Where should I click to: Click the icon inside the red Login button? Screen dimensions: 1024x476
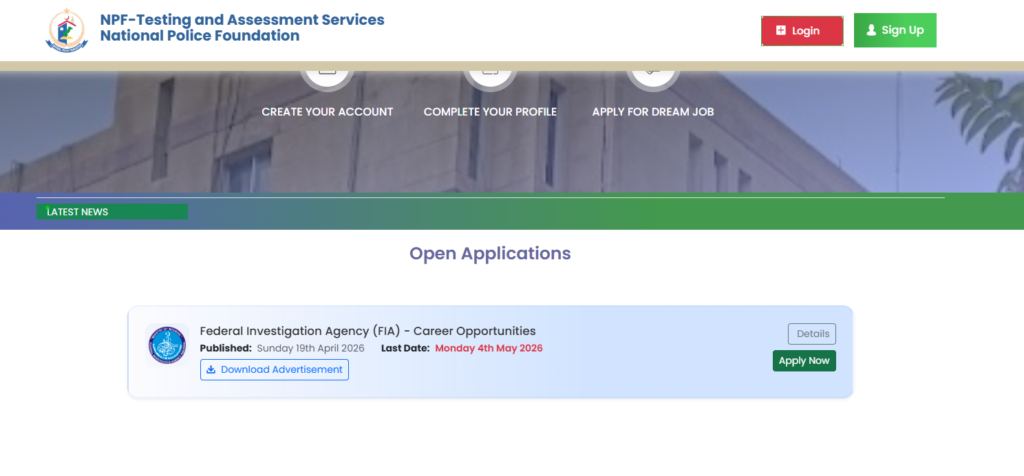[781, 31]
